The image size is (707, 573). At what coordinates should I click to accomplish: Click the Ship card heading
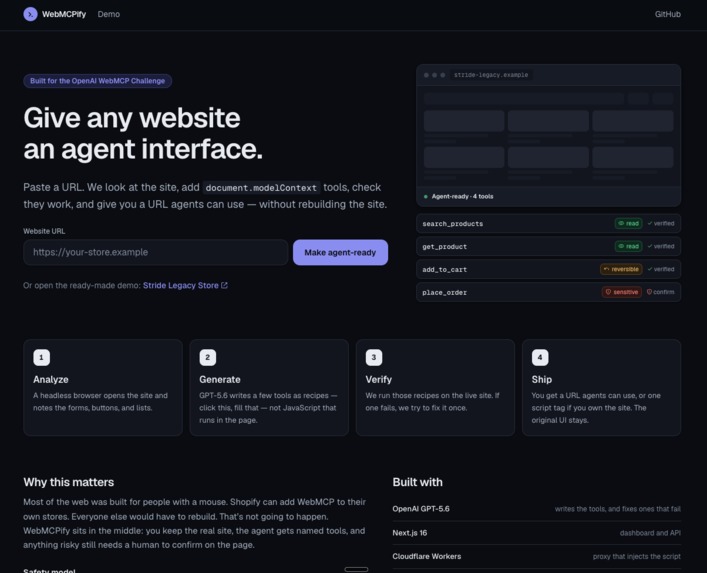click(542, 380)
